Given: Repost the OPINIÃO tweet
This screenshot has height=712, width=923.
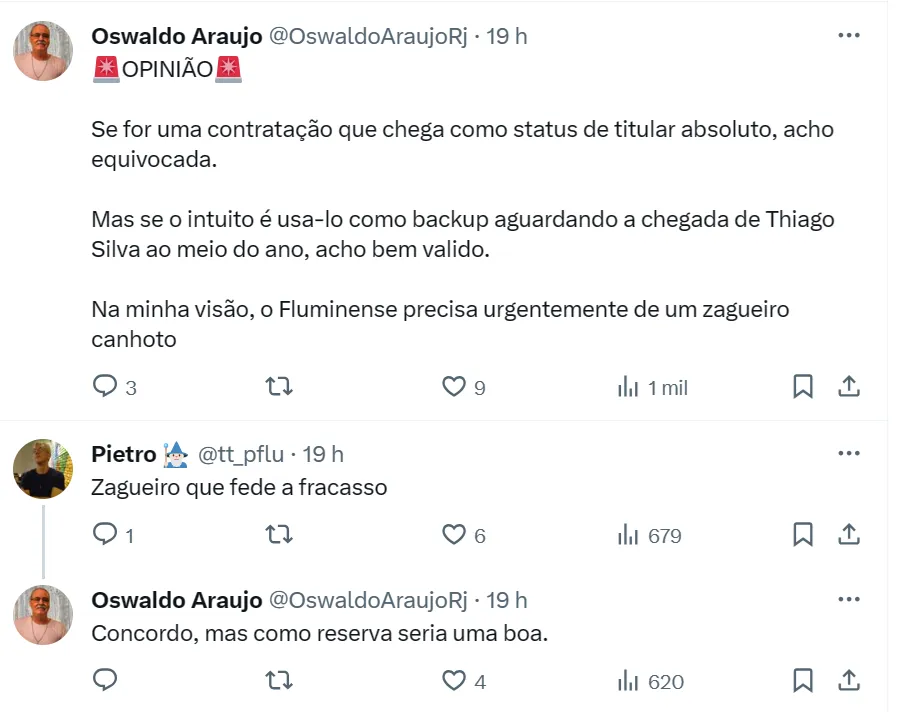Looking at the screenshot, I should pyautogui.click(x=280, y=387).
